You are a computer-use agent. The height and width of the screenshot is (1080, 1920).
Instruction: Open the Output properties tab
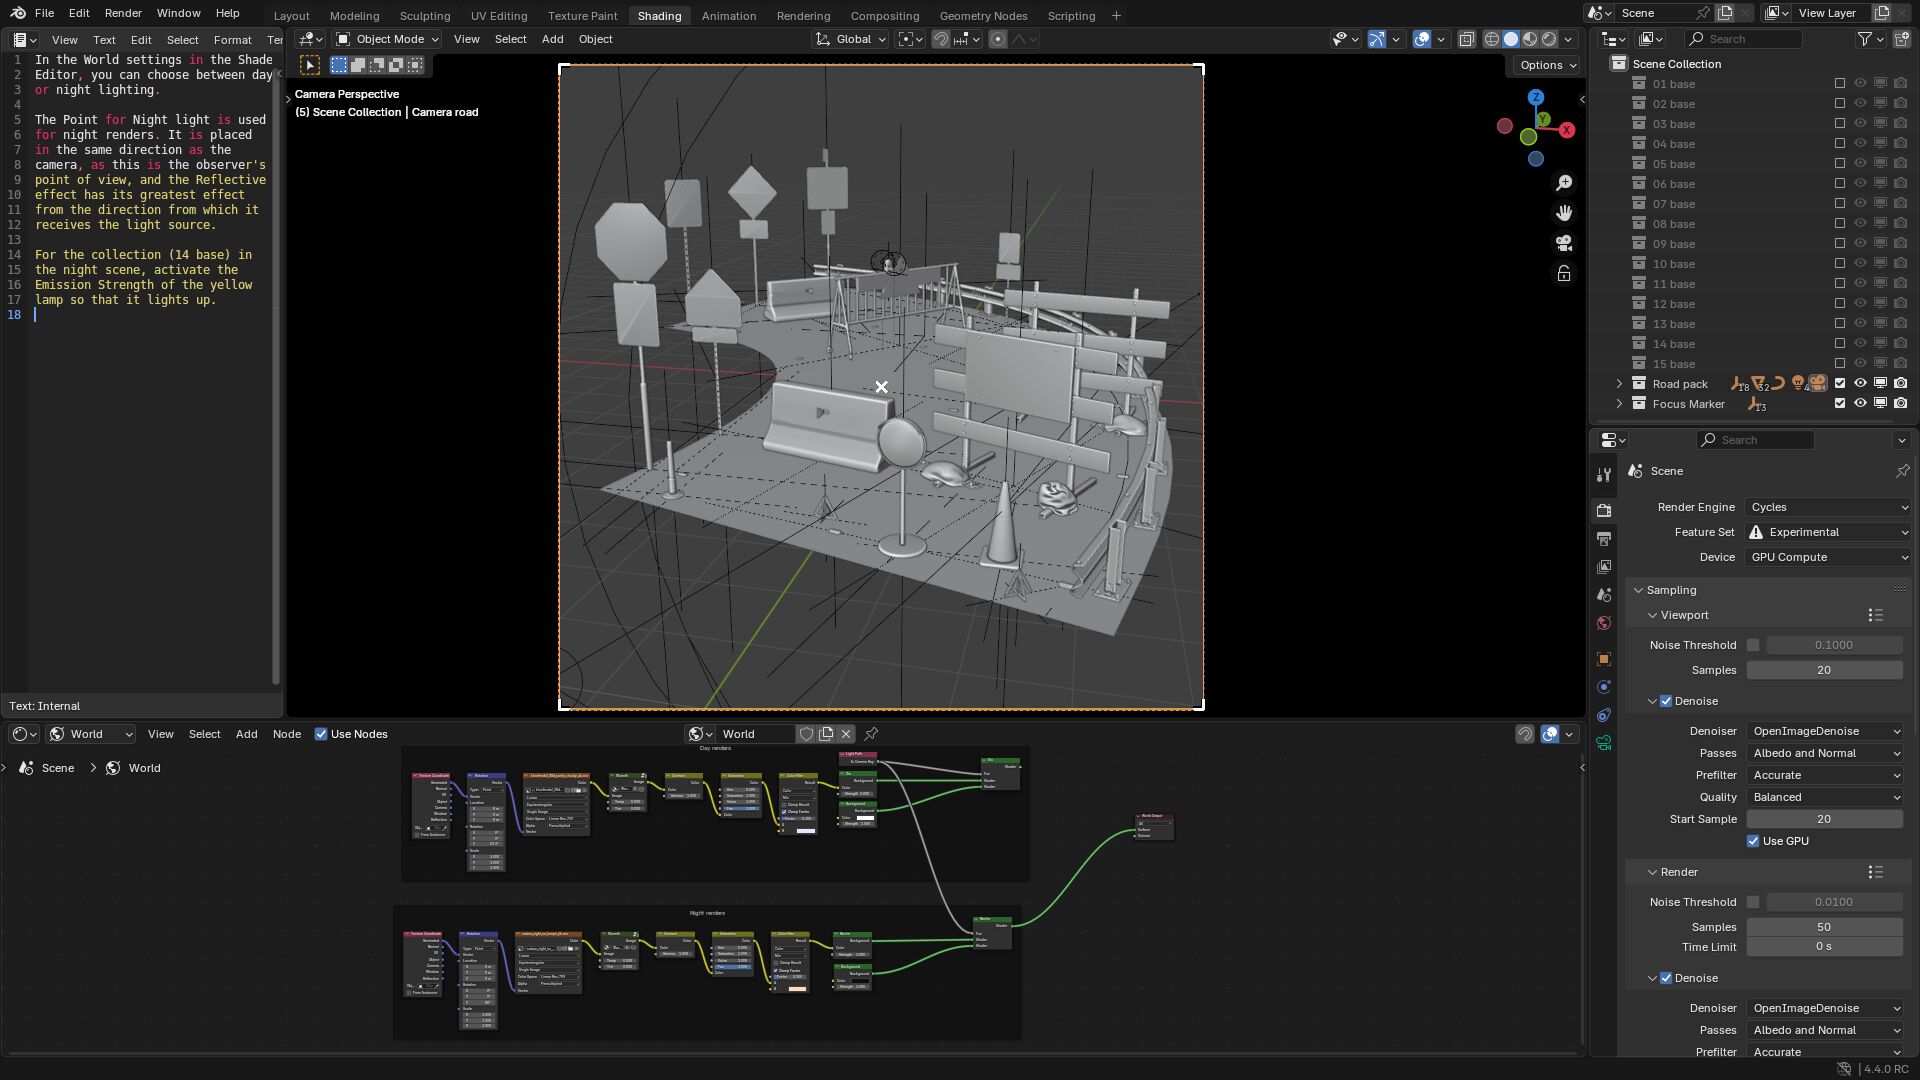click(x=1604, y=538)
